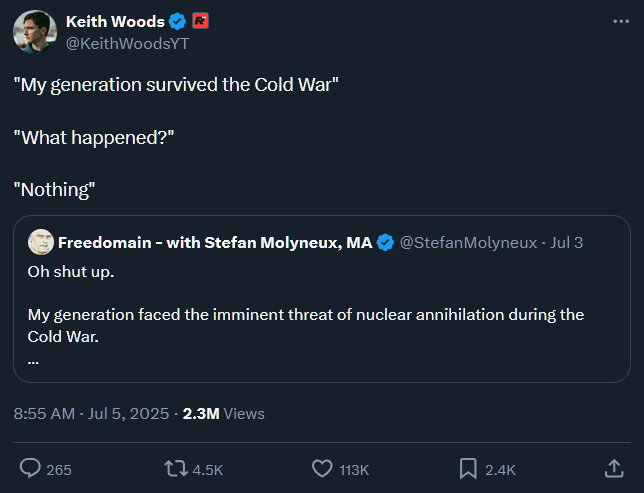Click the repost arrows icon

(176, 468)
